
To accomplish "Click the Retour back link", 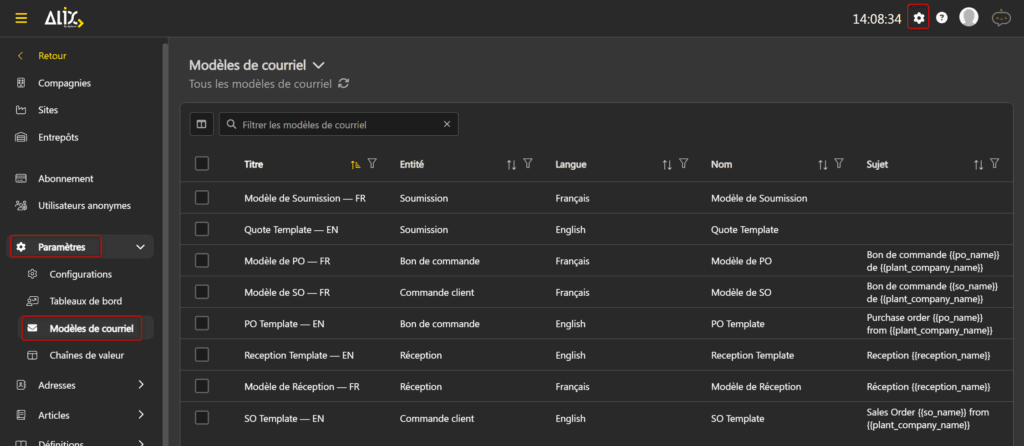I will point(52,56).
